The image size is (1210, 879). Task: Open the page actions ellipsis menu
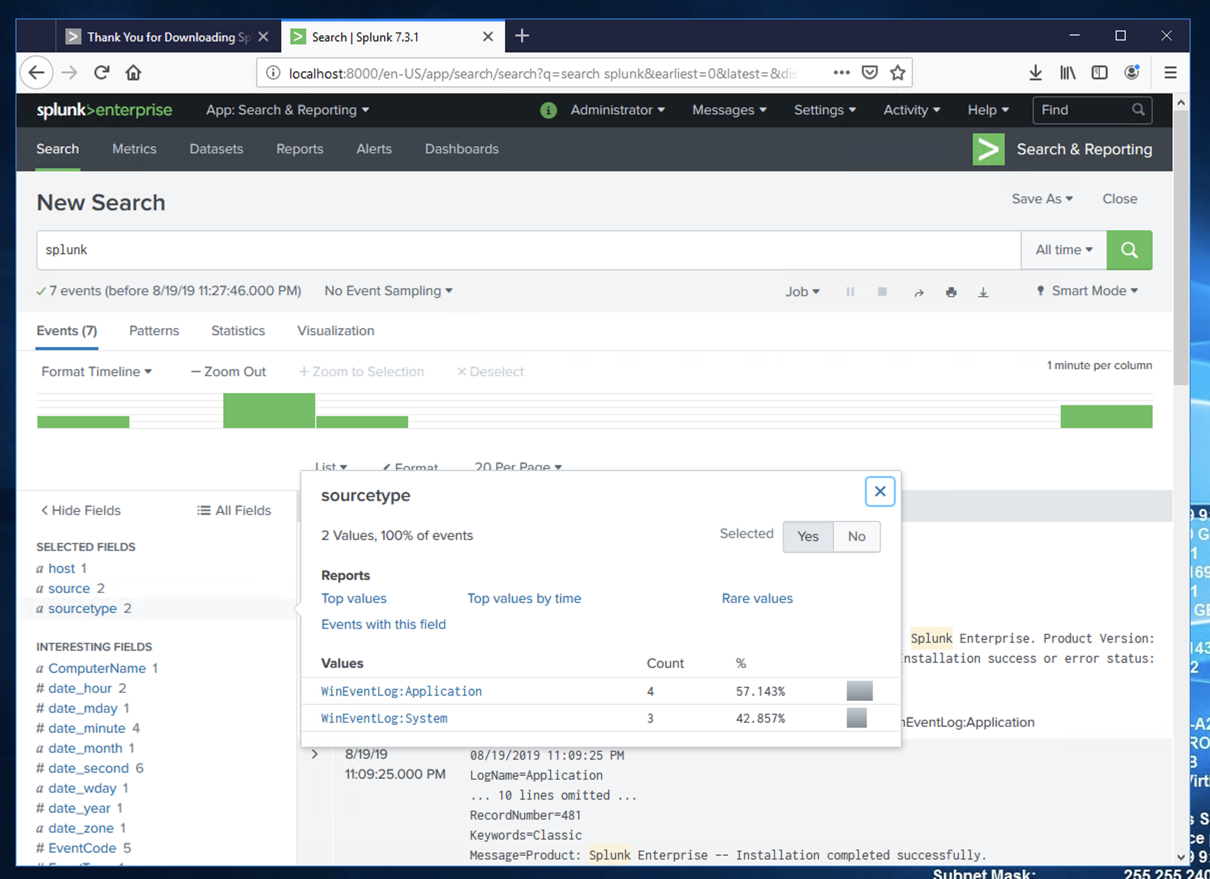click(x=841, y=72)
